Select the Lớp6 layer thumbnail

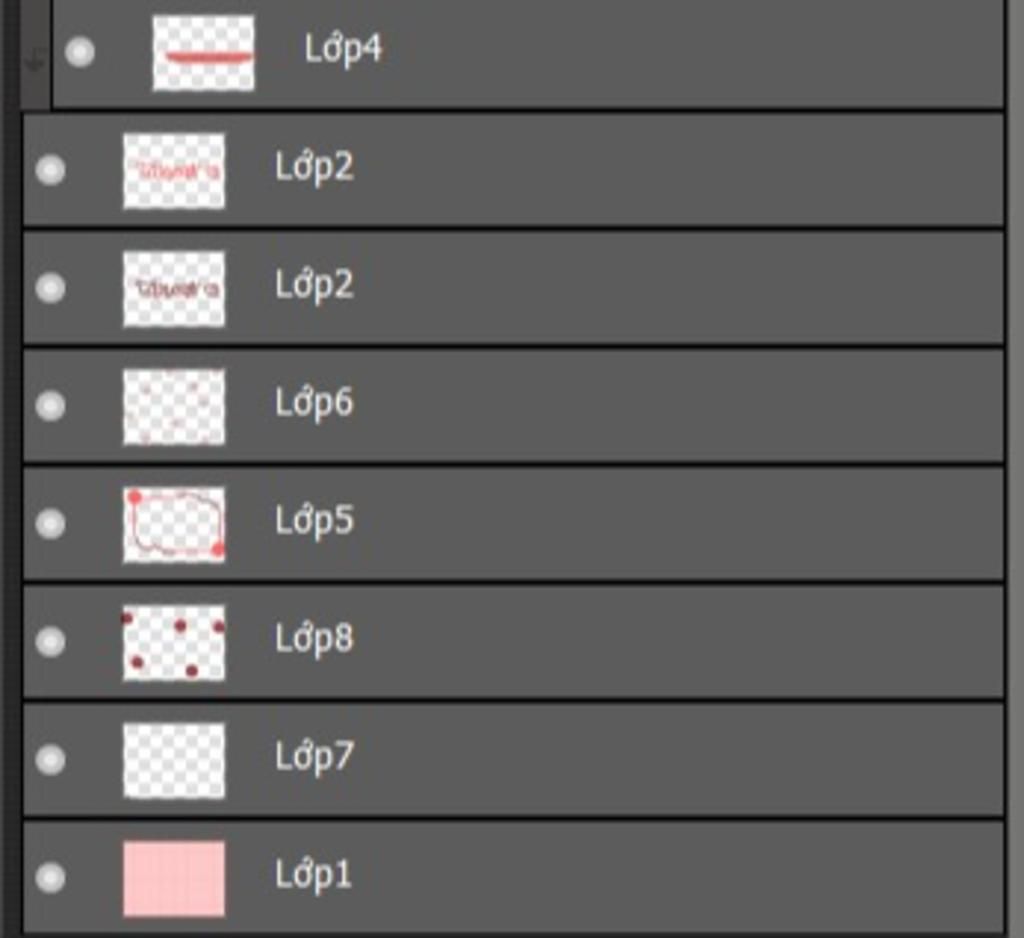point(174,406)
